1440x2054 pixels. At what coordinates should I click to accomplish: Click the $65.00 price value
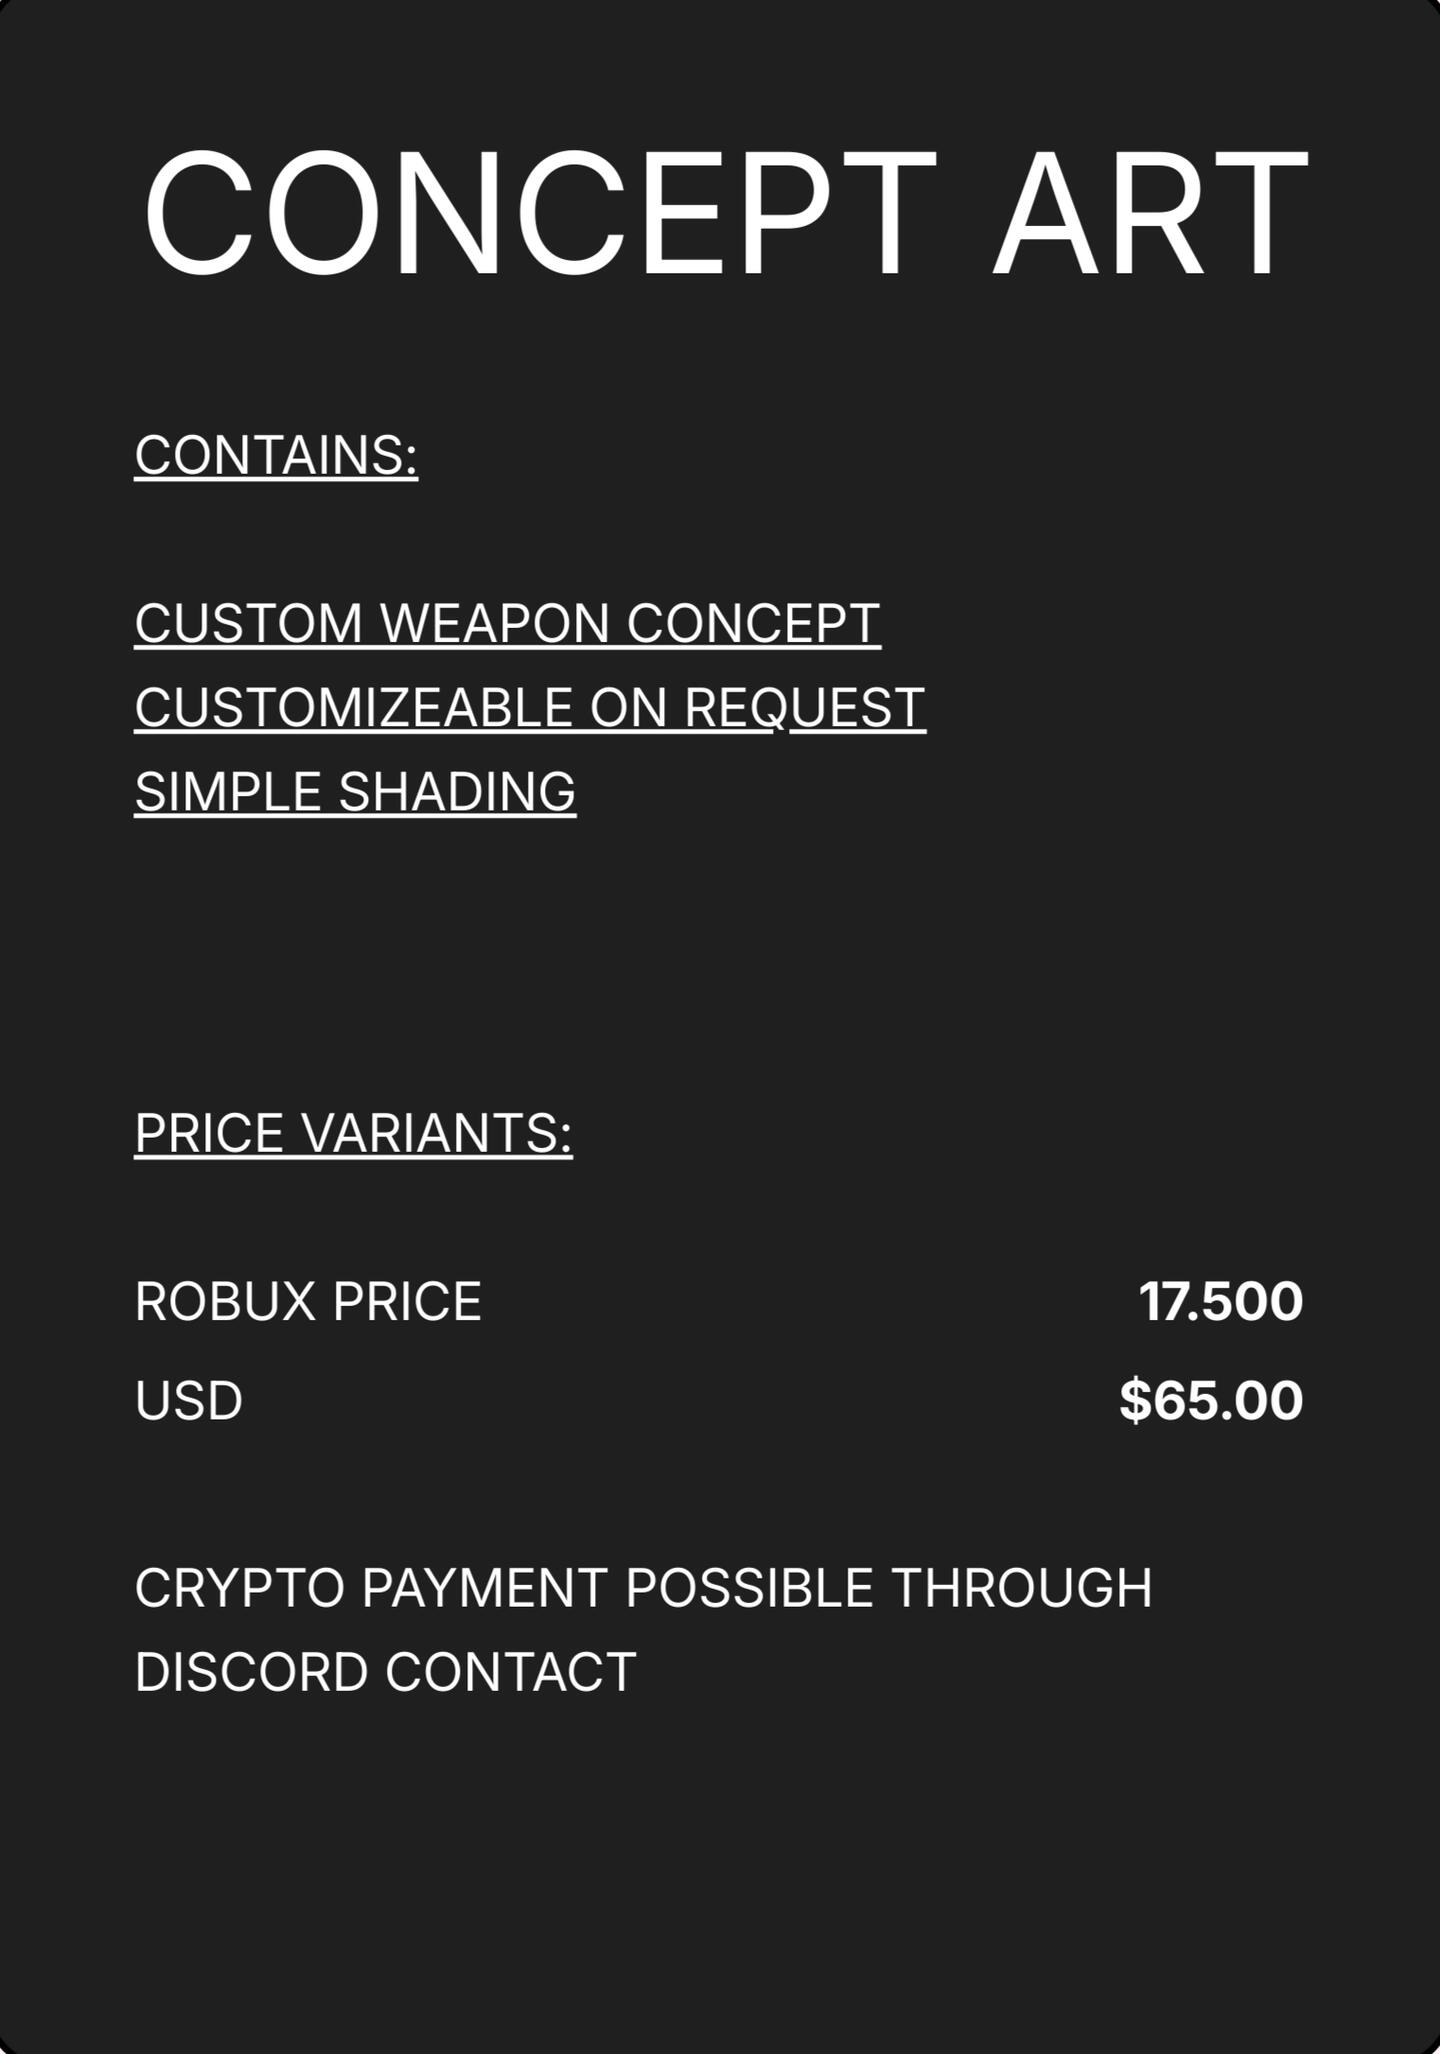pyautogui.click(x=1211, y=1400)
